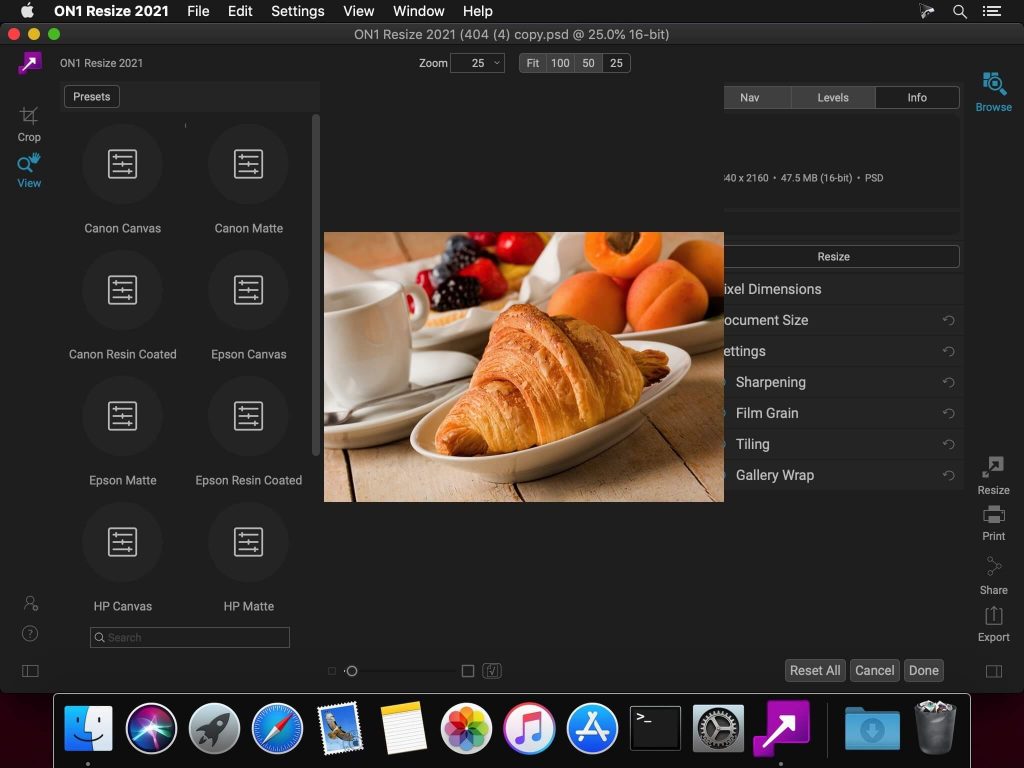
Task: Open the Zoom percentage dropdown
Action: pos(477,62)
